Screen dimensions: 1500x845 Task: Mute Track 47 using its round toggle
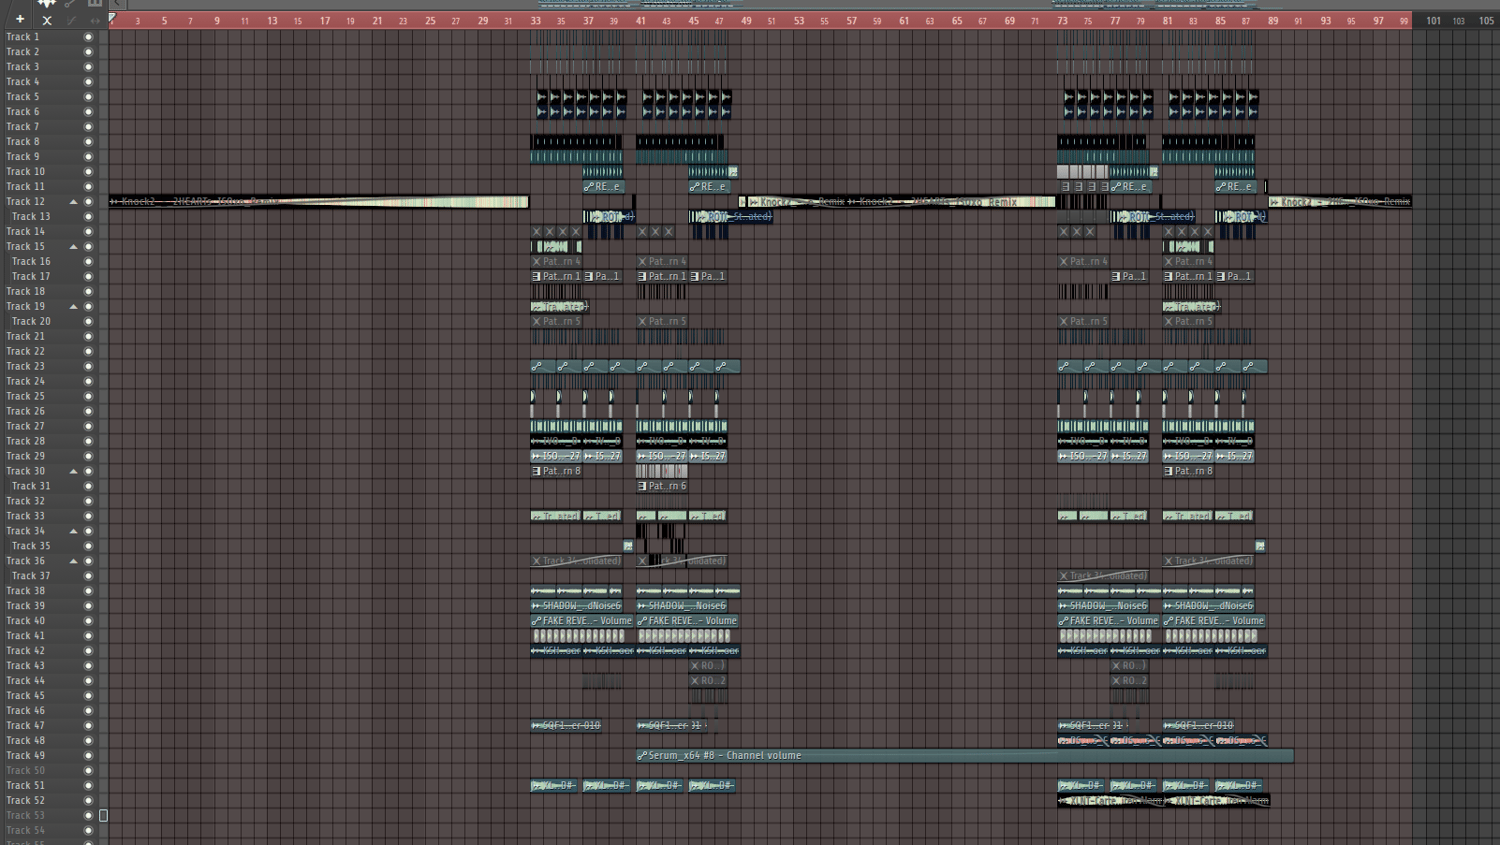(x=88, y=726)
